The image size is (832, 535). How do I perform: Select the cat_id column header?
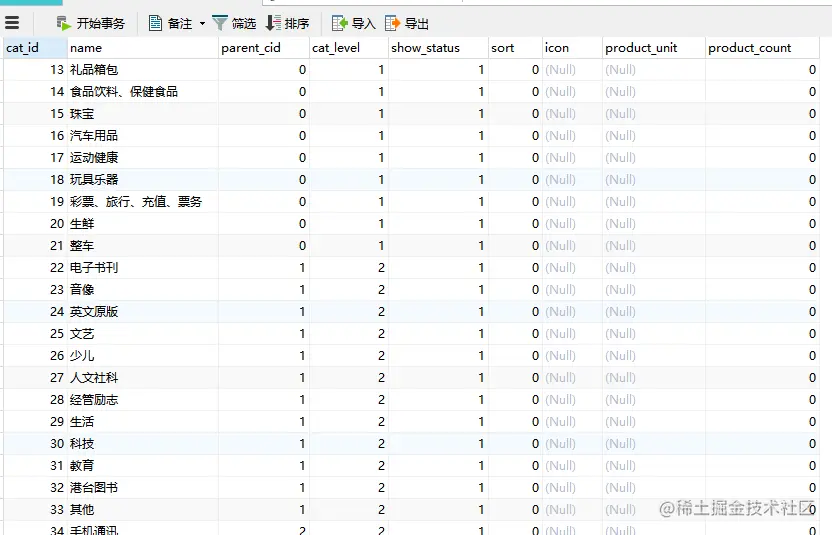tap(35, 48)
